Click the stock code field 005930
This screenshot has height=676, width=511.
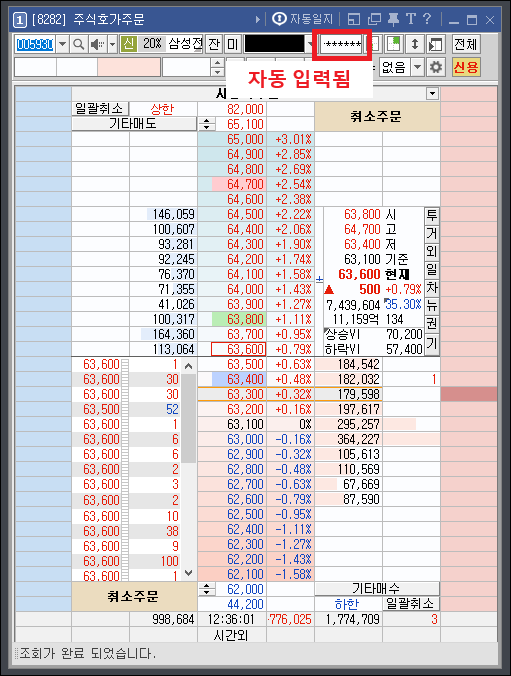pos(35,44)
